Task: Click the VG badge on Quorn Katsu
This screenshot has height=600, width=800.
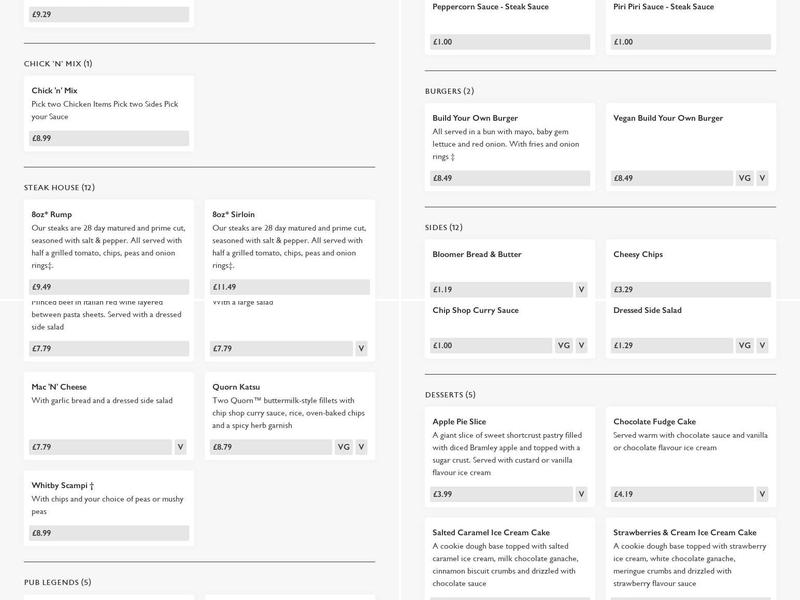Action: (x=344, y=447)
